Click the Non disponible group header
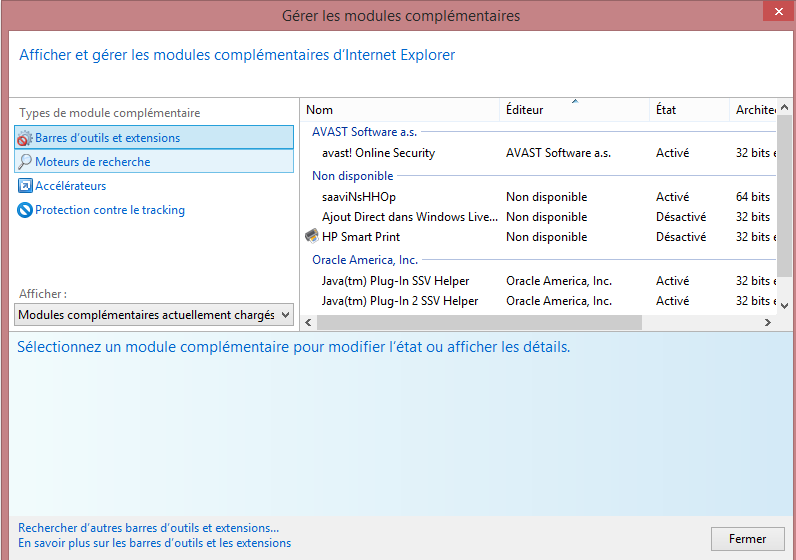796x560 pixels. point(353,176)
